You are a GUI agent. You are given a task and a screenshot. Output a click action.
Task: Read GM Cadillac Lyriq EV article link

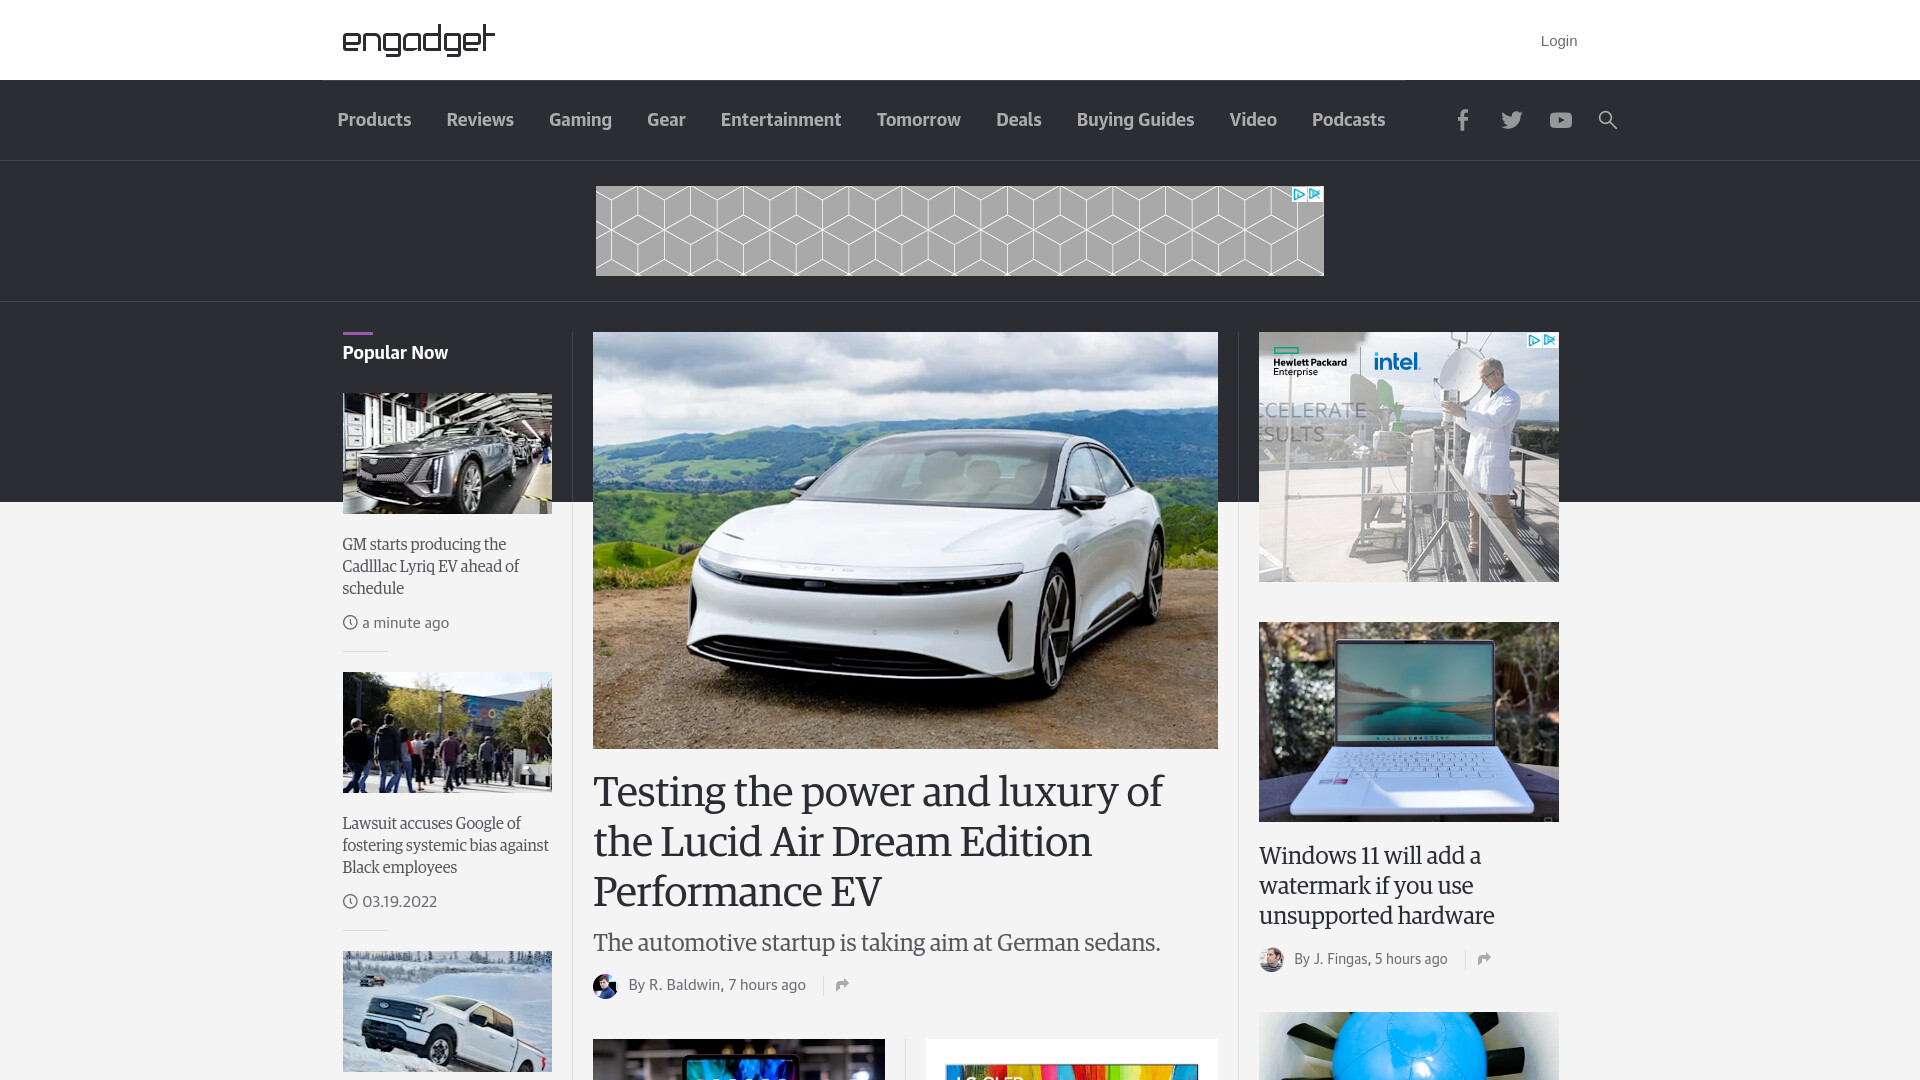431,566
